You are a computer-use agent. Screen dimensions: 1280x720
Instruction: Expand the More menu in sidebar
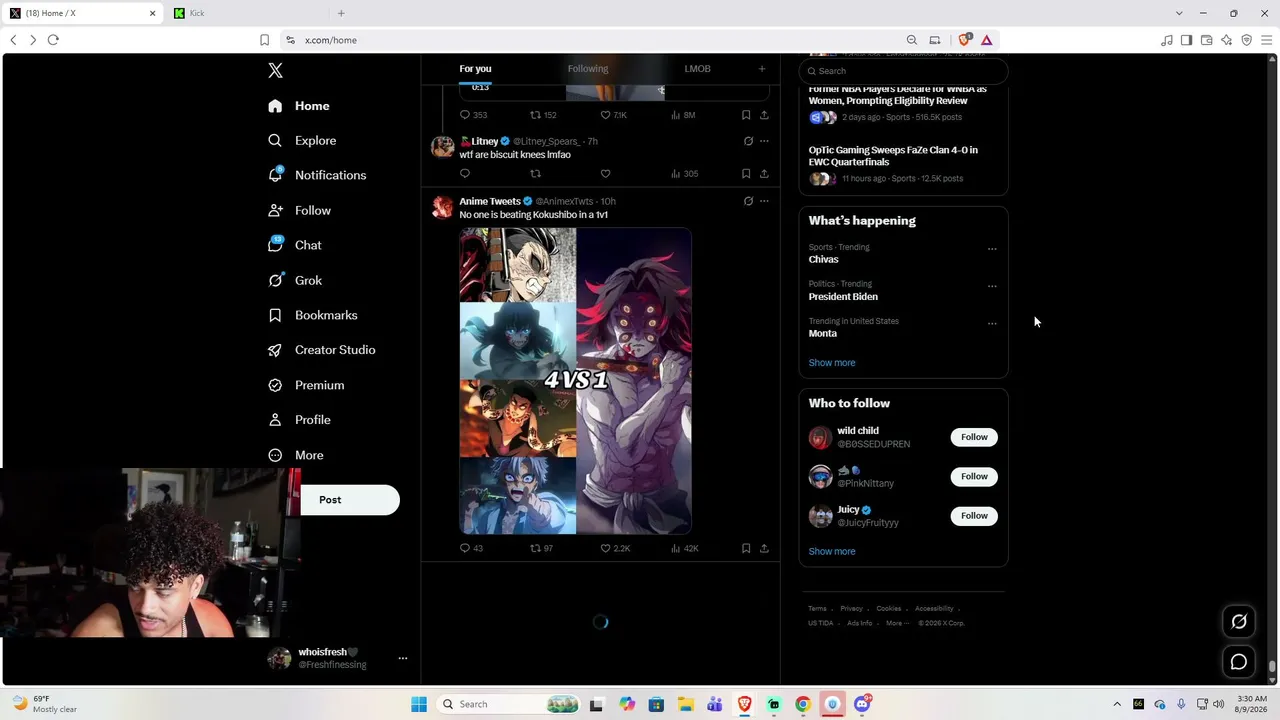click(296, 455)
